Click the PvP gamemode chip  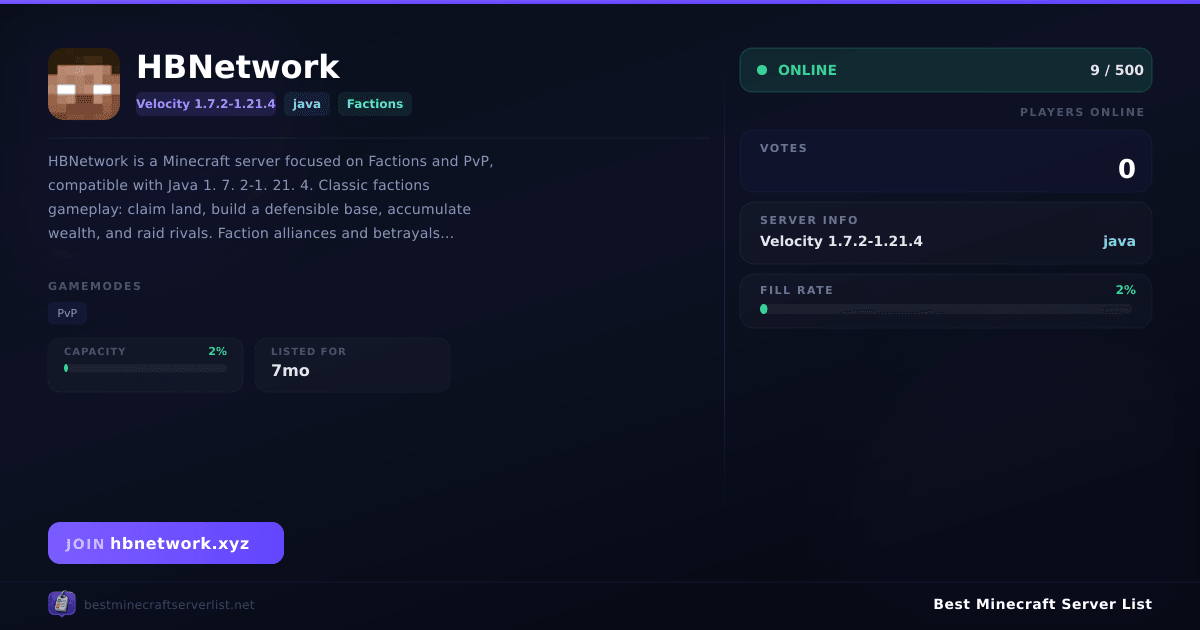(x=67, y=313)
